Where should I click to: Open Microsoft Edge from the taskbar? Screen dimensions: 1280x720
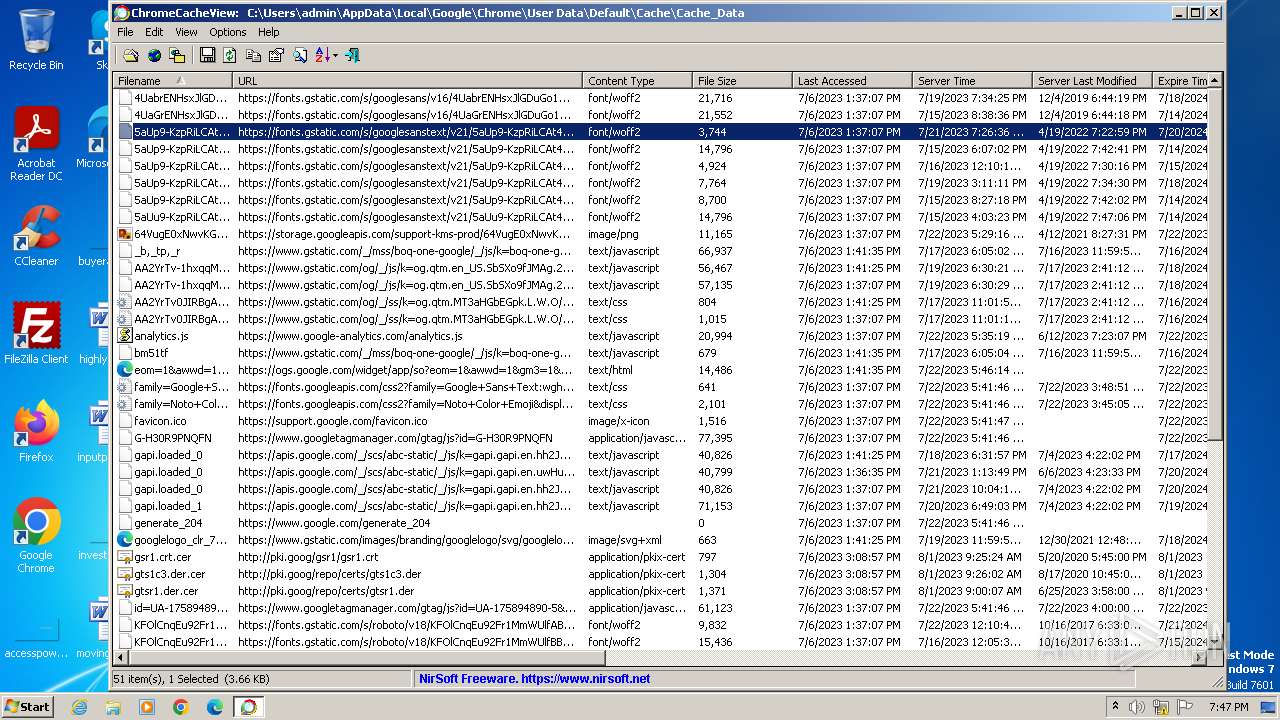coord(215,707)
